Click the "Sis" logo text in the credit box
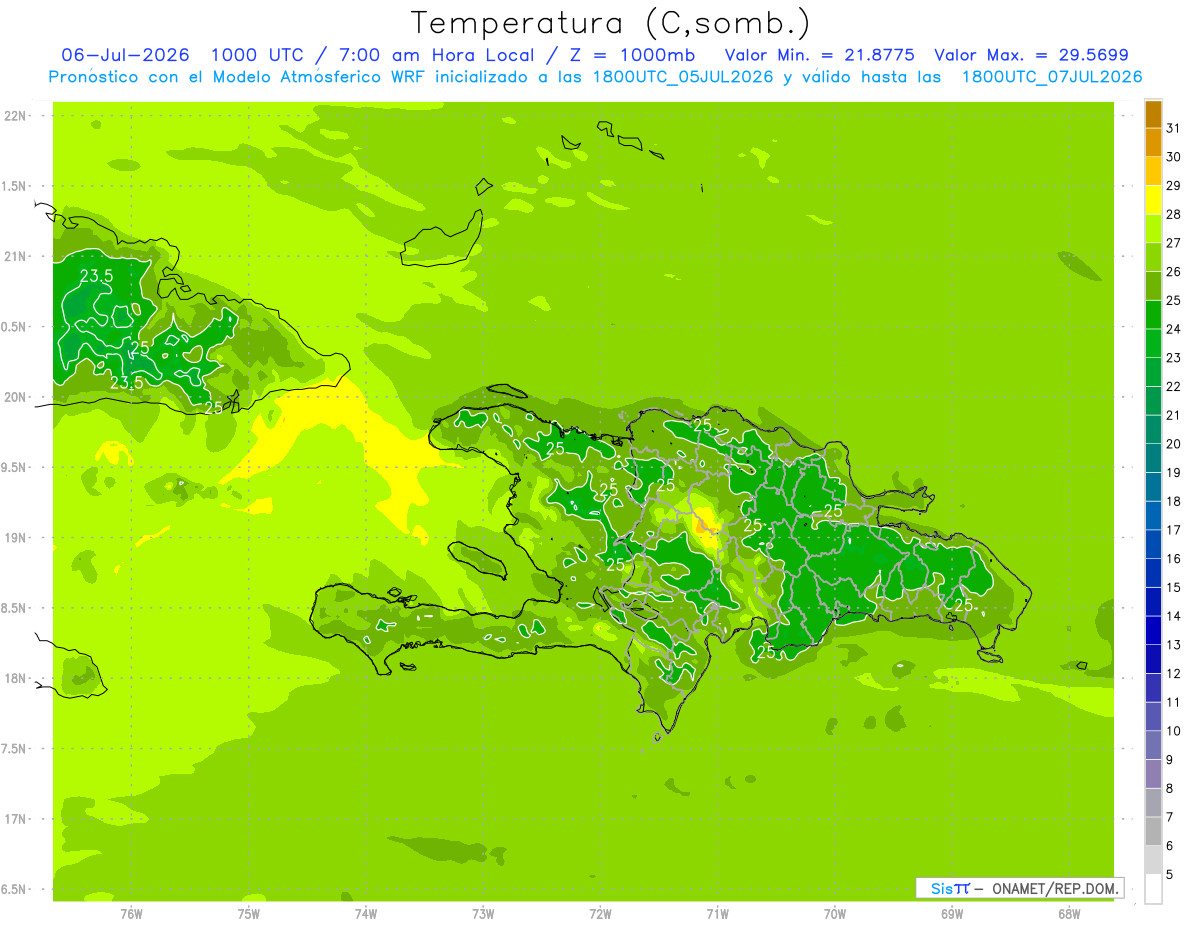 tap(941, 888)
